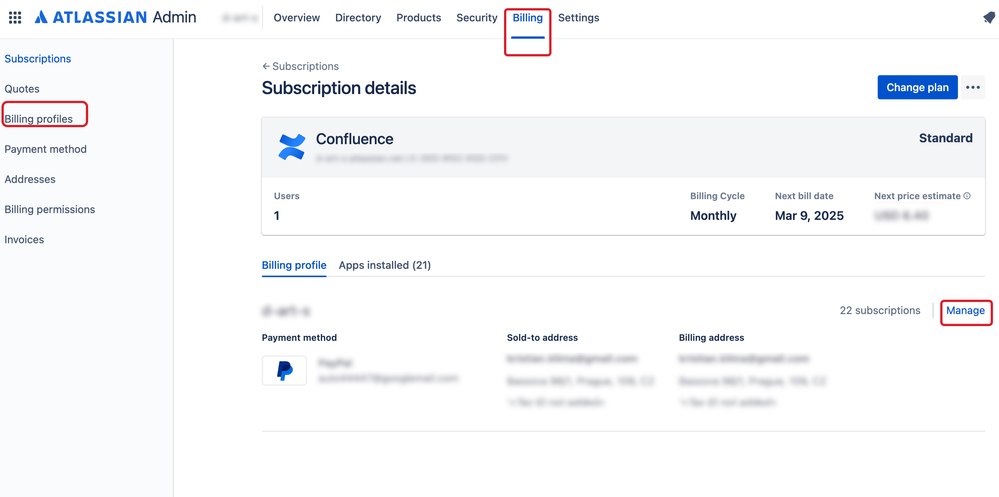Viewport: 999px width, 497px height.
Task: Click the Mar 9, 2025 bill date
Action: [x=809, y=216]
